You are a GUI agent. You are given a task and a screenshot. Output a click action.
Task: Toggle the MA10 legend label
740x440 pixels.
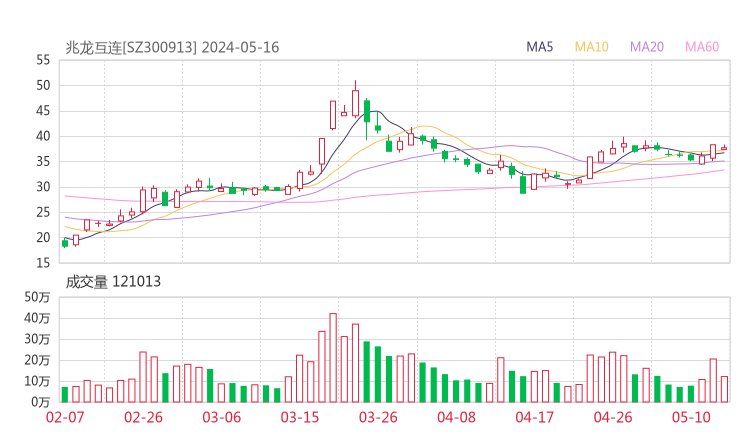tap(591, 47)
